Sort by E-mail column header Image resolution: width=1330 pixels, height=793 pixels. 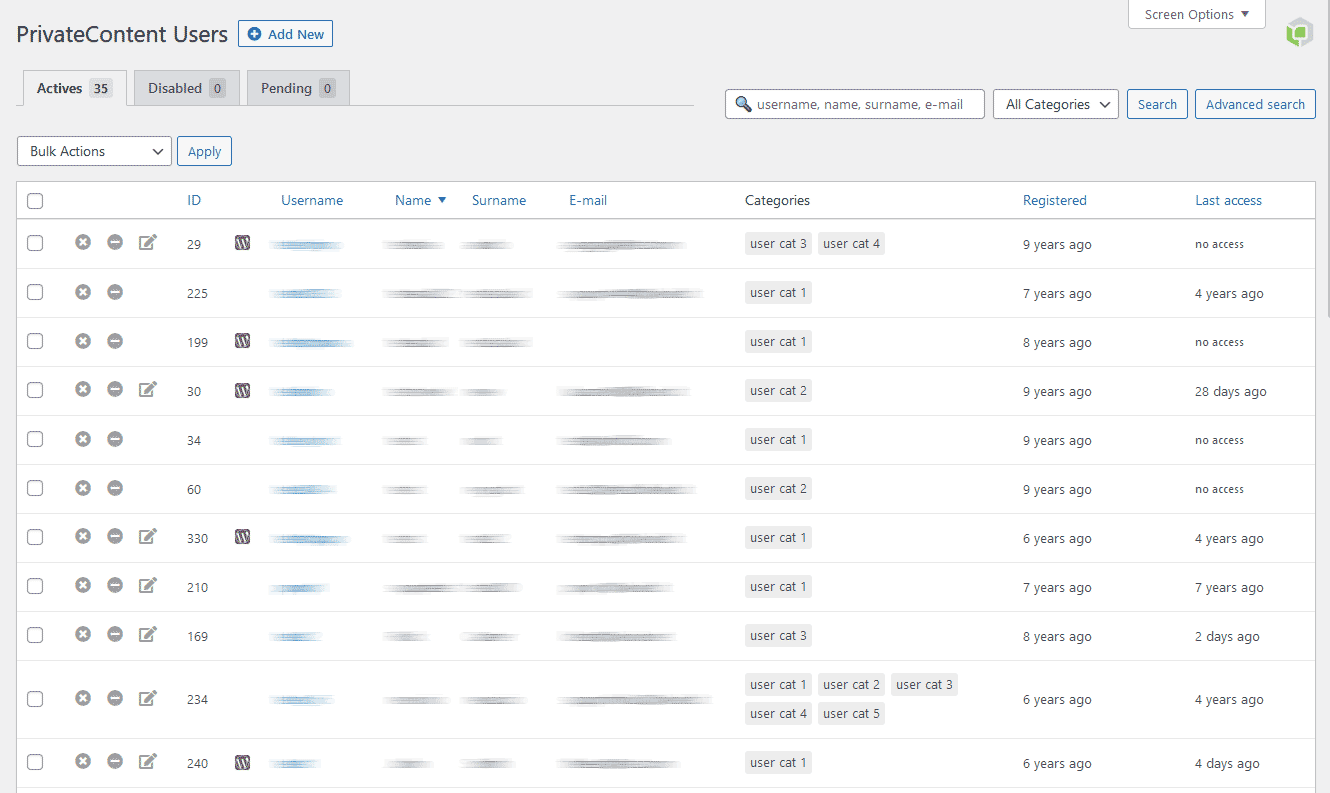(588, 200)
